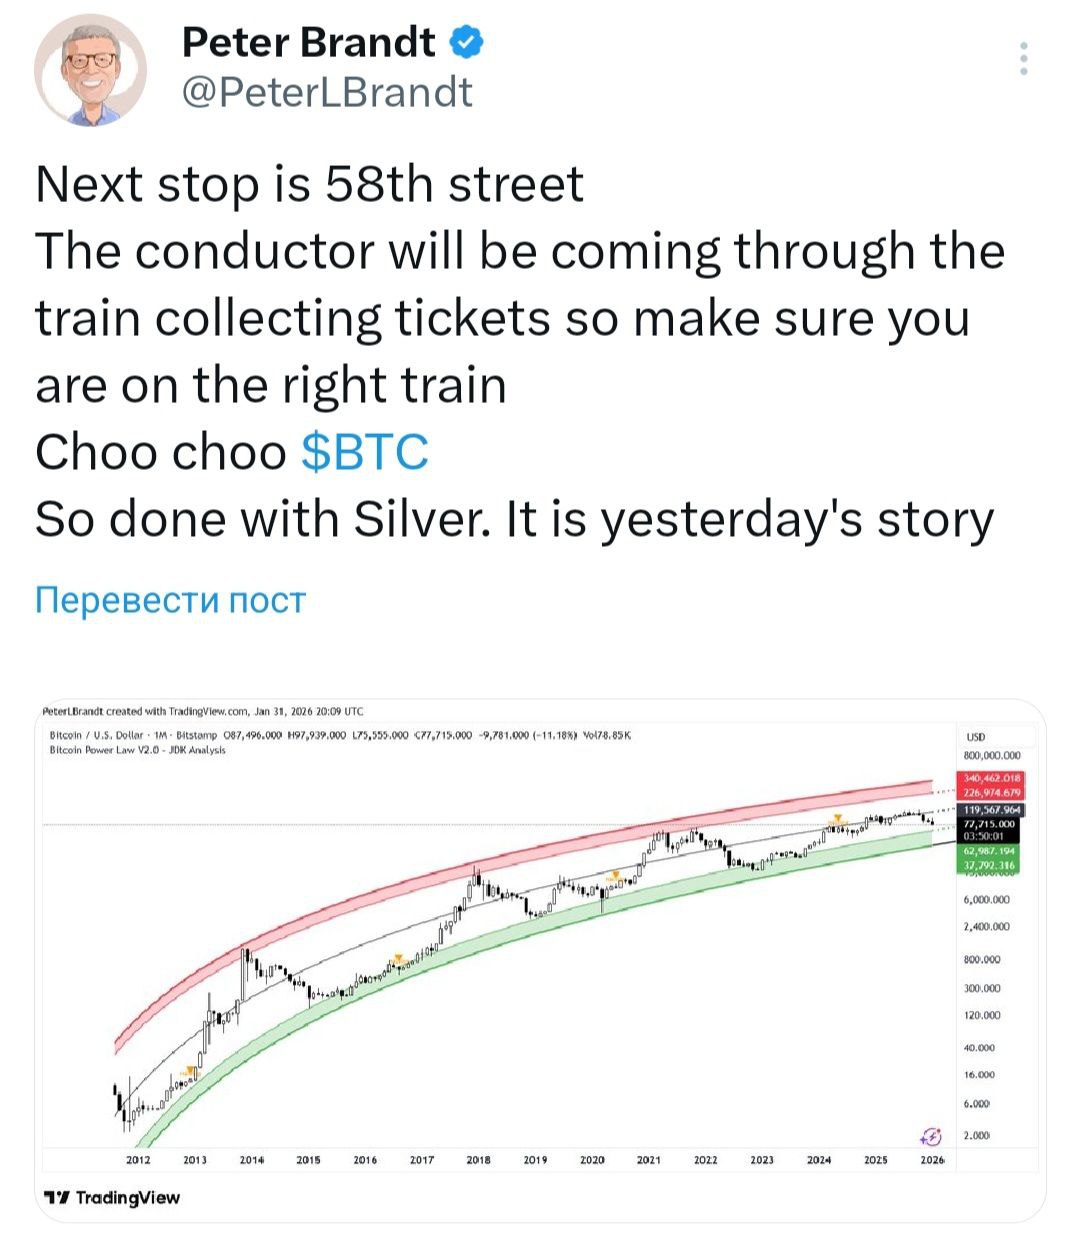Open the USD currency selector on the price axis
1080x1247 pixels.
tap(975, 737)
